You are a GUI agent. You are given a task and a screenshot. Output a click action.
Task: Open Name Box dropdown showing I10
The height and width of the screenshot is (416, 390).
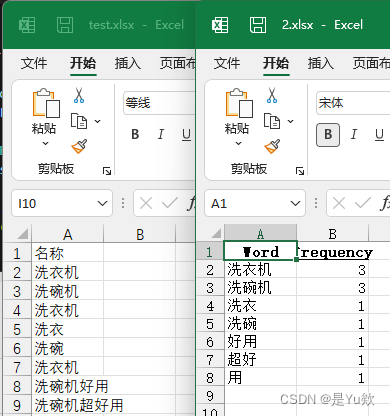click(x=102, y=203)
